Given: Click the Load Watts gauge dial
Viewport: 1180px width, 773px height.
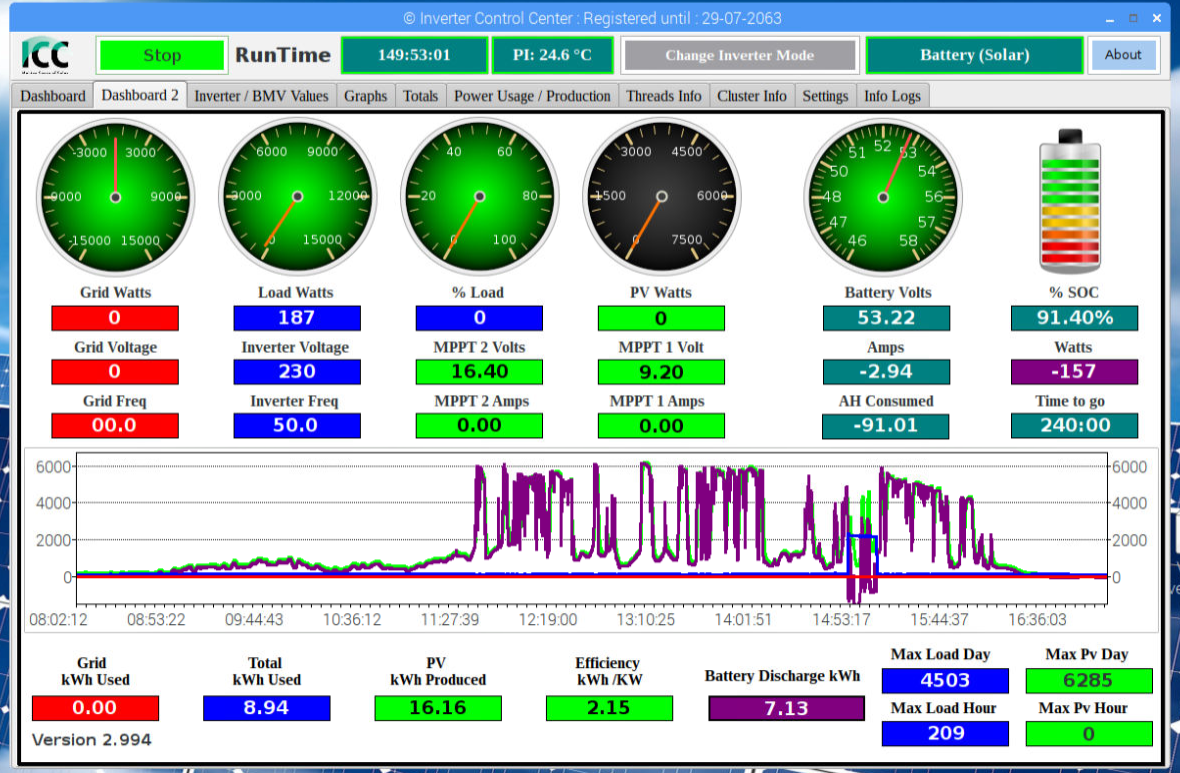Looking at the screenshot, I should coord(297,197).
